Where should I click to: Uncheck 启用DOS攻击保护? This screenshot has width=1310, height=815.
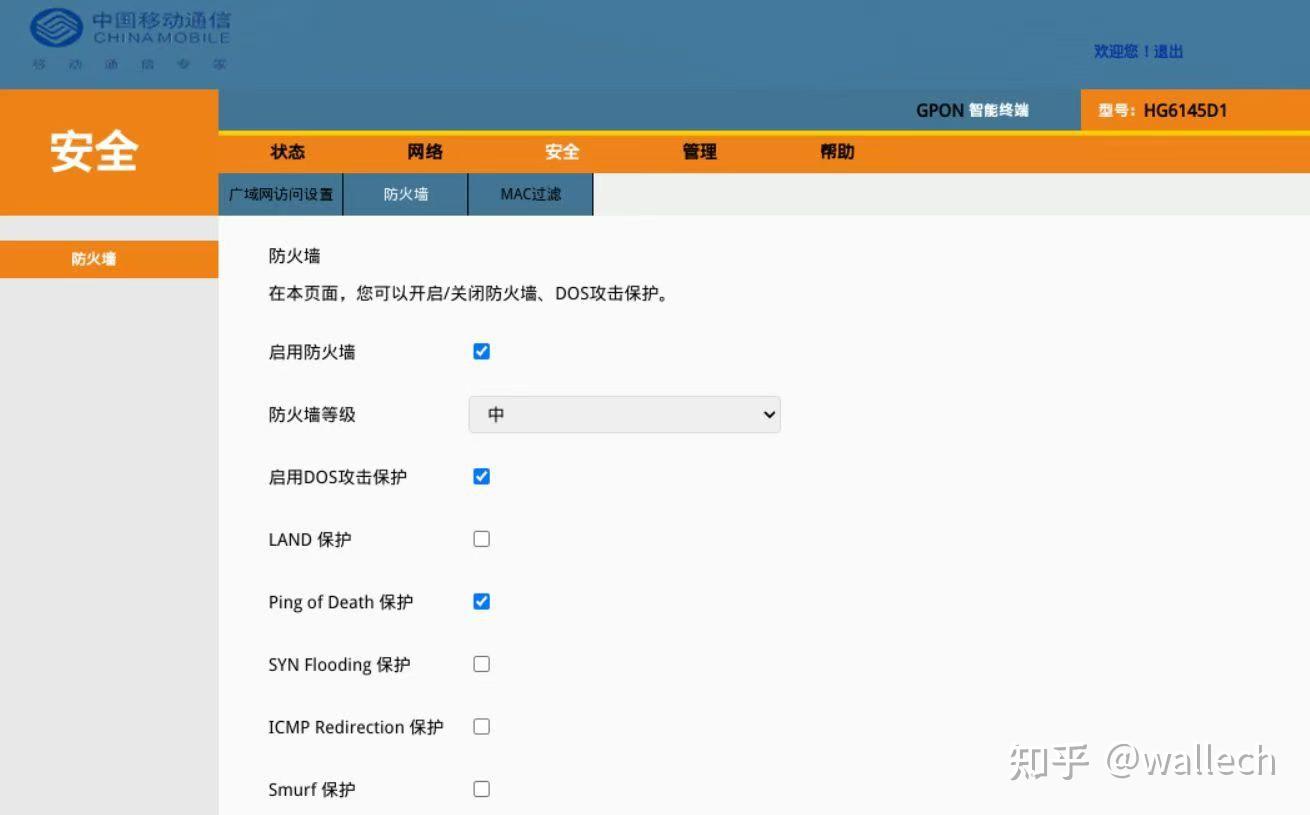tap(481, 476)
